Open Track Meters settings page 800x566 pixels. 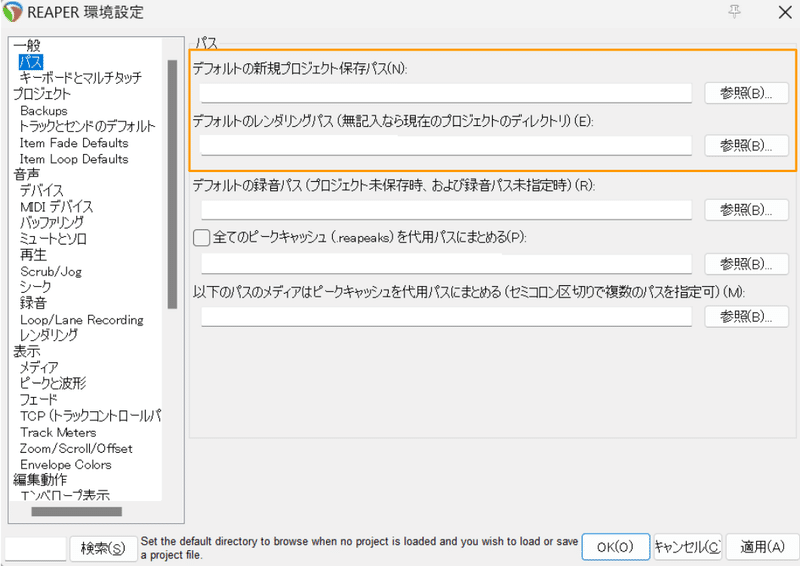58,432
